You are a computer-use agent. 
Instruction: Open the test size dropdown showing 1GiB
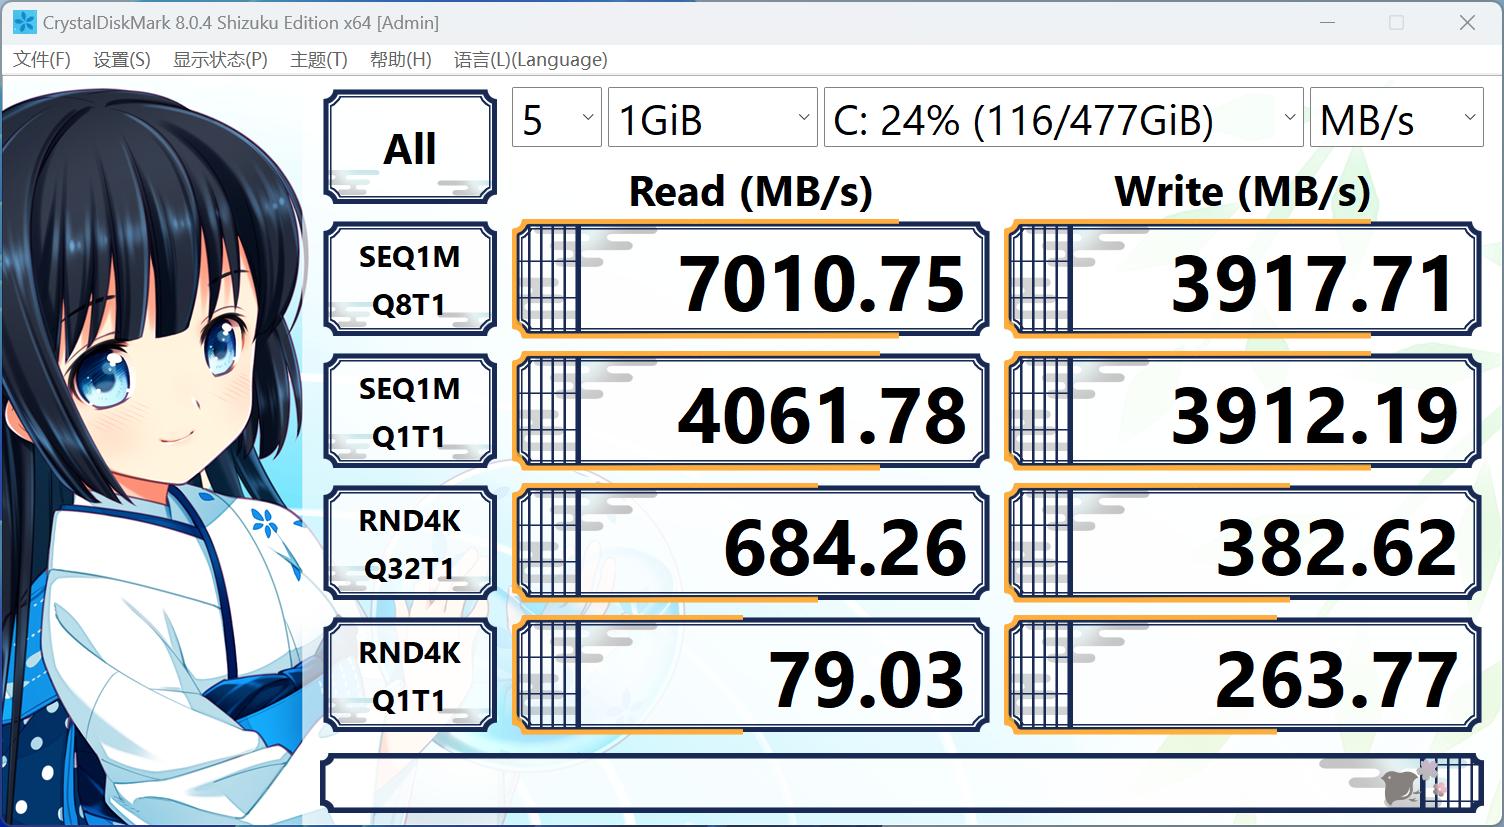(712, 117)
